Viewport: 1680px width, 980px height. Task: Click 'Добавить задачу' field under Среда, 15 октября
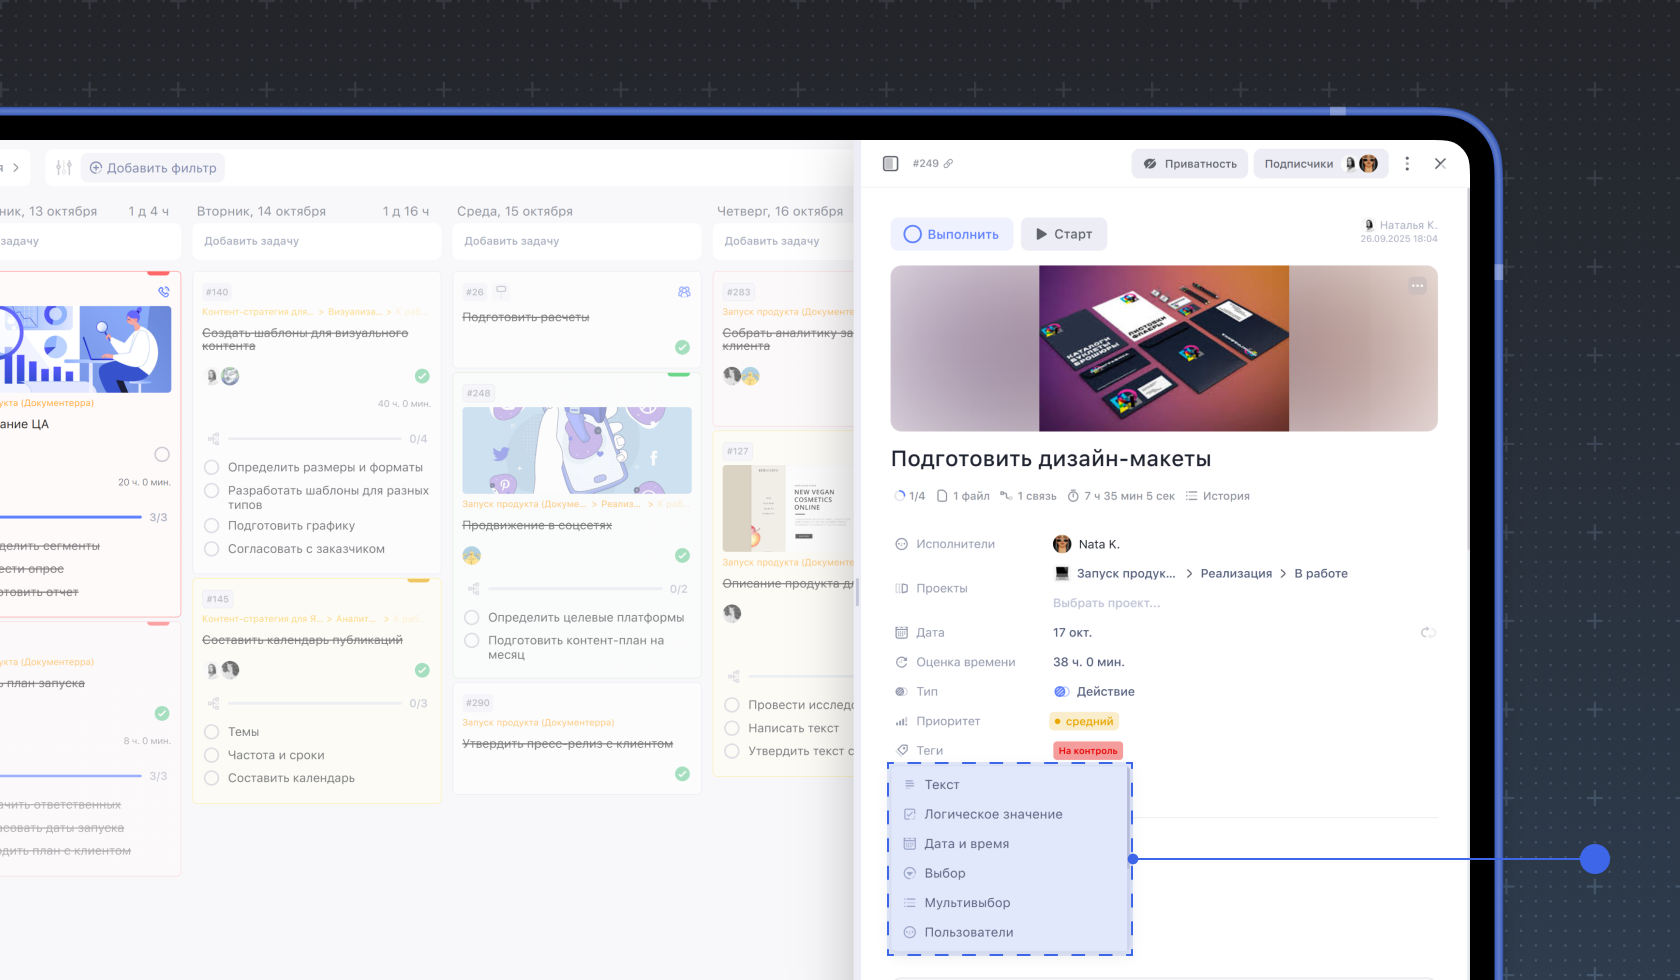click(576, 241)
